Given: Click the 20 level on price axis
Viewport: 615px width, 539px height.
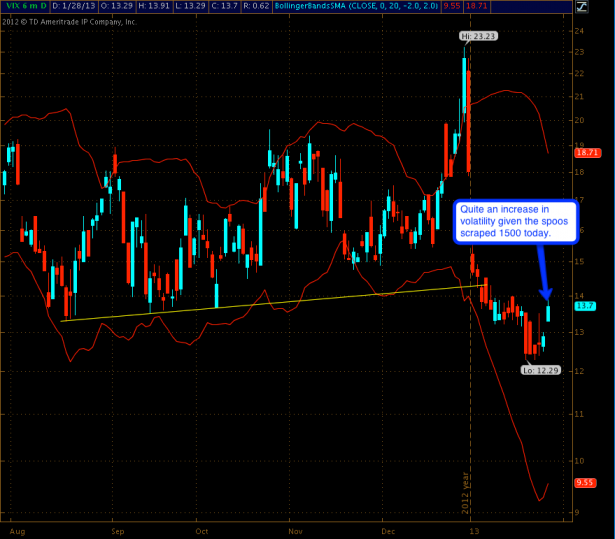Looking at the screenshot, I should [582, 120].
